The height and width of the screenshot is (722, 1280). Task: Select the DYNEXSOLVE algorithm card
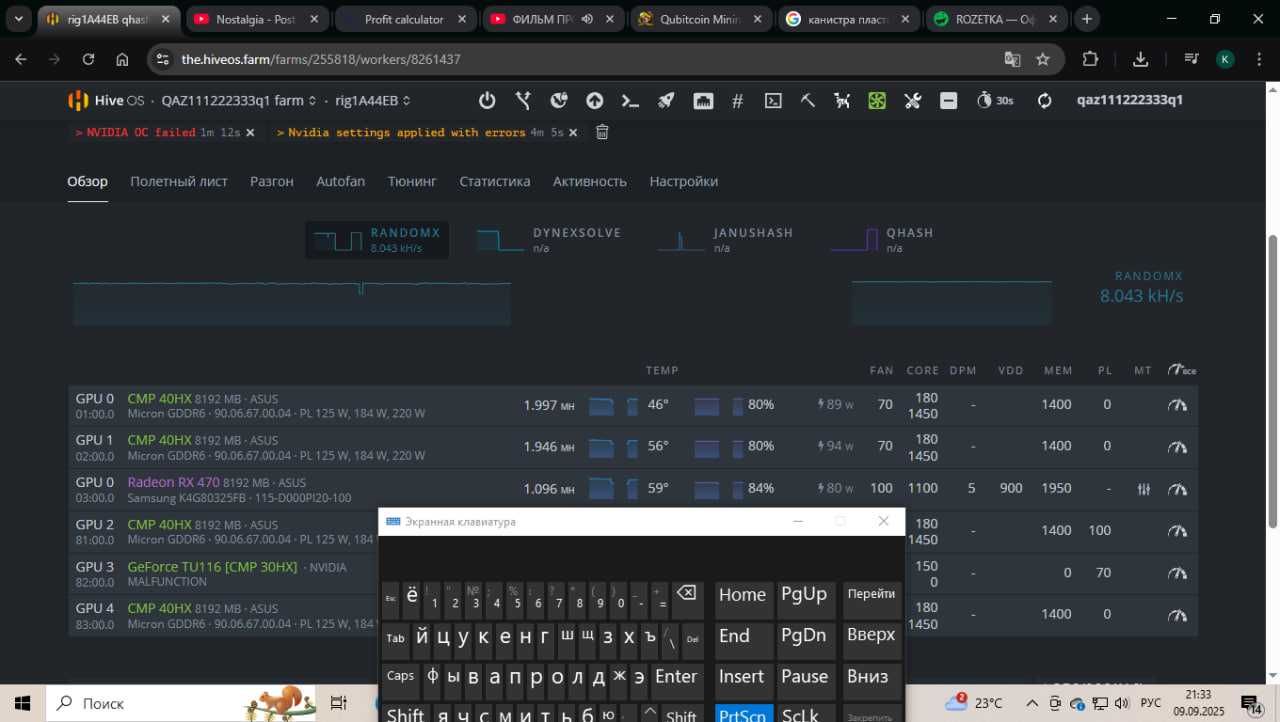(549, 240)
